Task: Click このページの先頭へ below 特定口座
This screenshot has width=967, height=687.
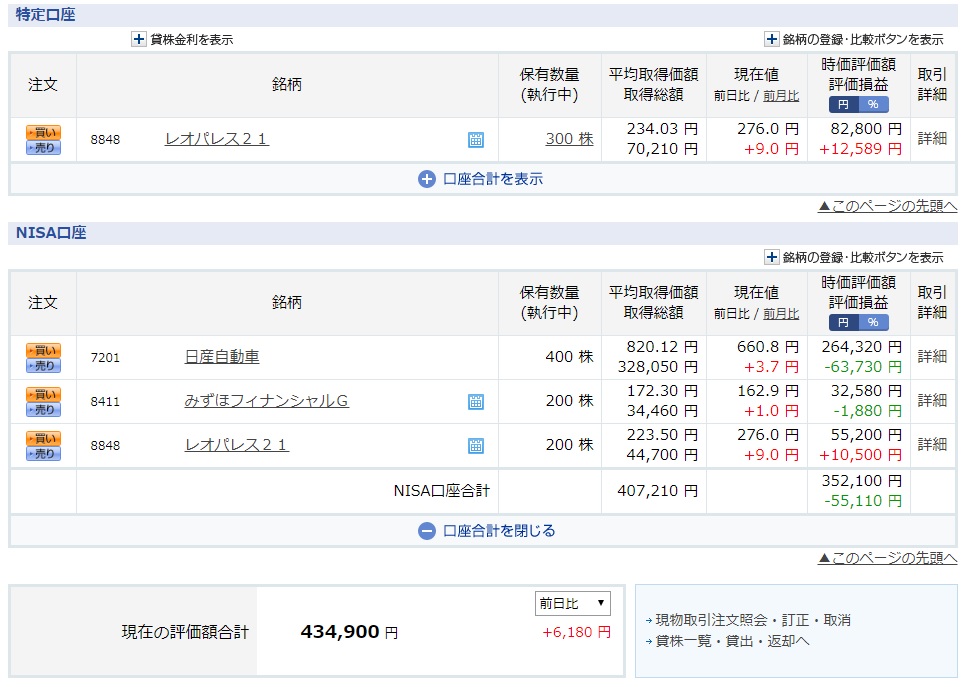Action: [887, 206]
